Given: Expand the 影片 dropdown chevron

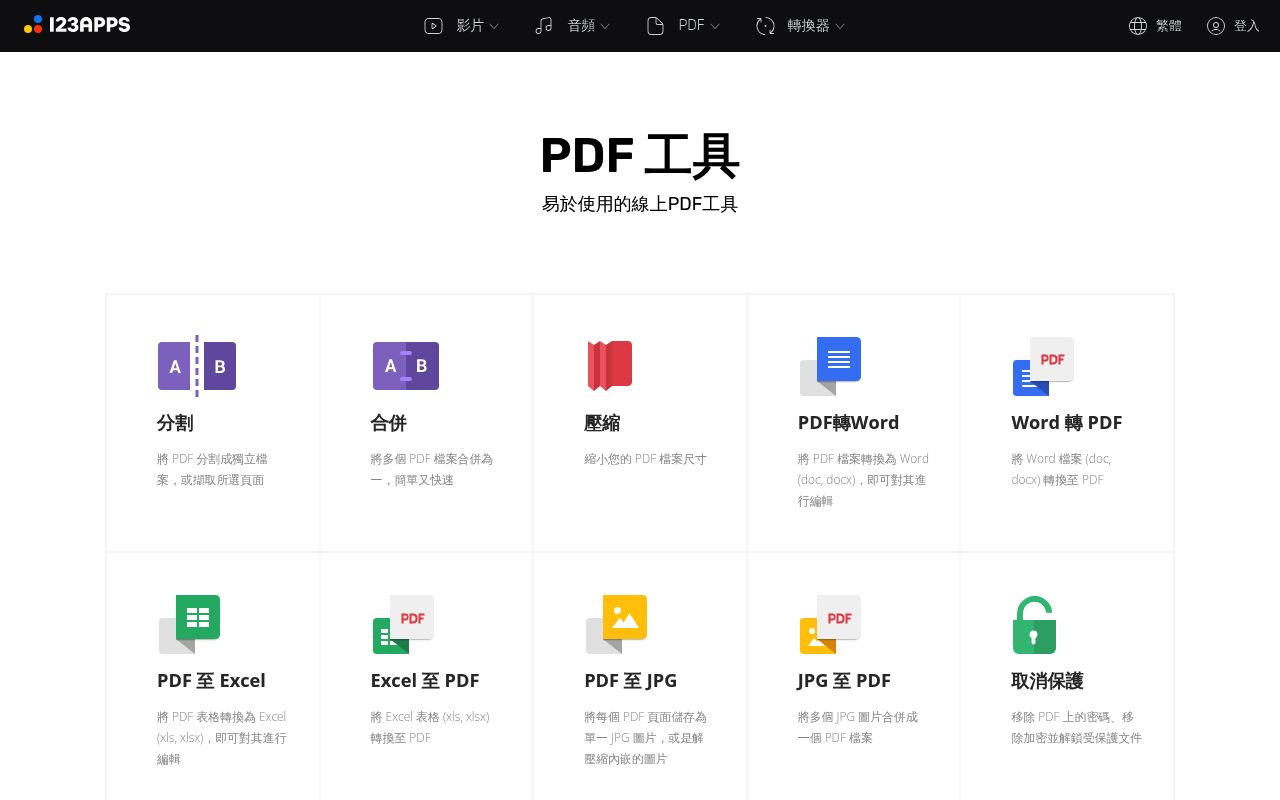Looking at the screenshot, I should tap(494, 27).
